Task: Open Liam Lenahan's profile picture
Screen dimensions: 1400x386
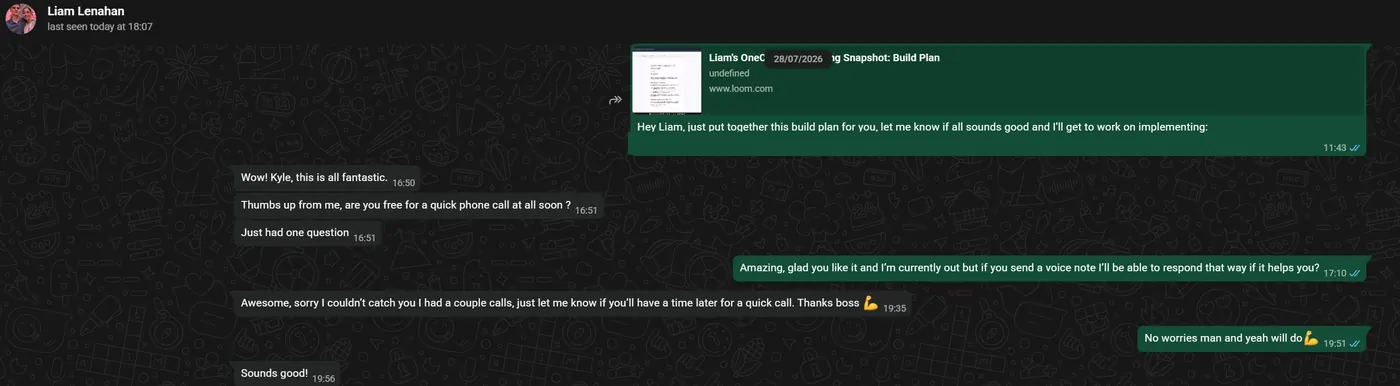Action: coord(21,18)
